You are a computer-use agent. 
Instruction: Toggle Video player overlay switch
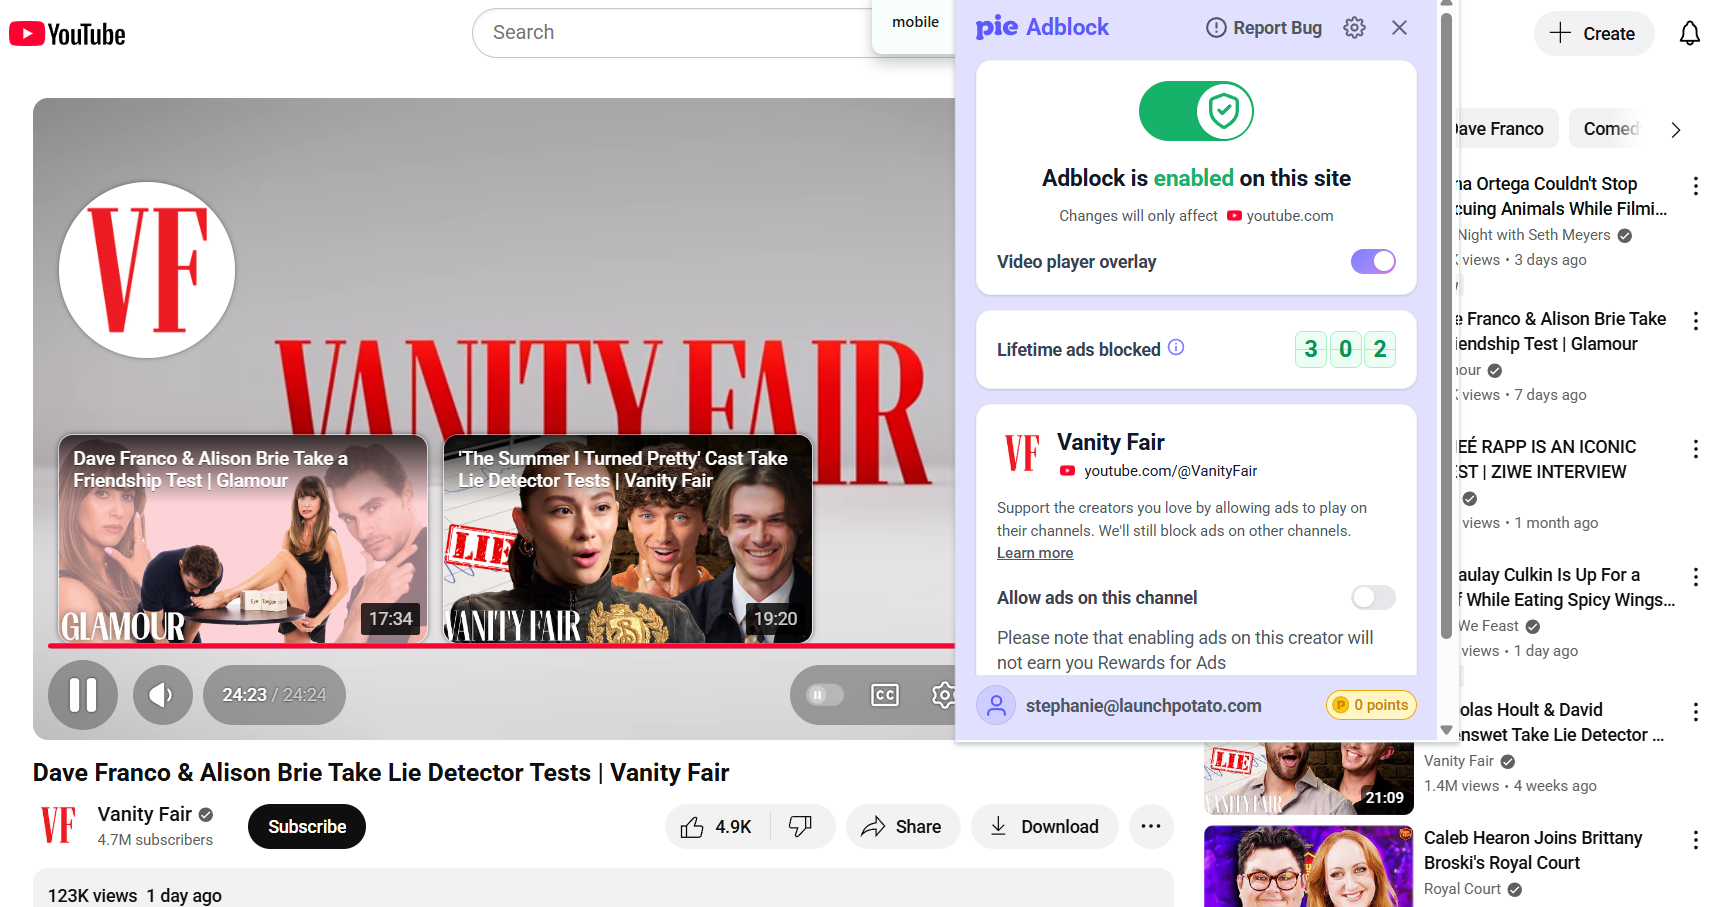tap(1373, 261)
